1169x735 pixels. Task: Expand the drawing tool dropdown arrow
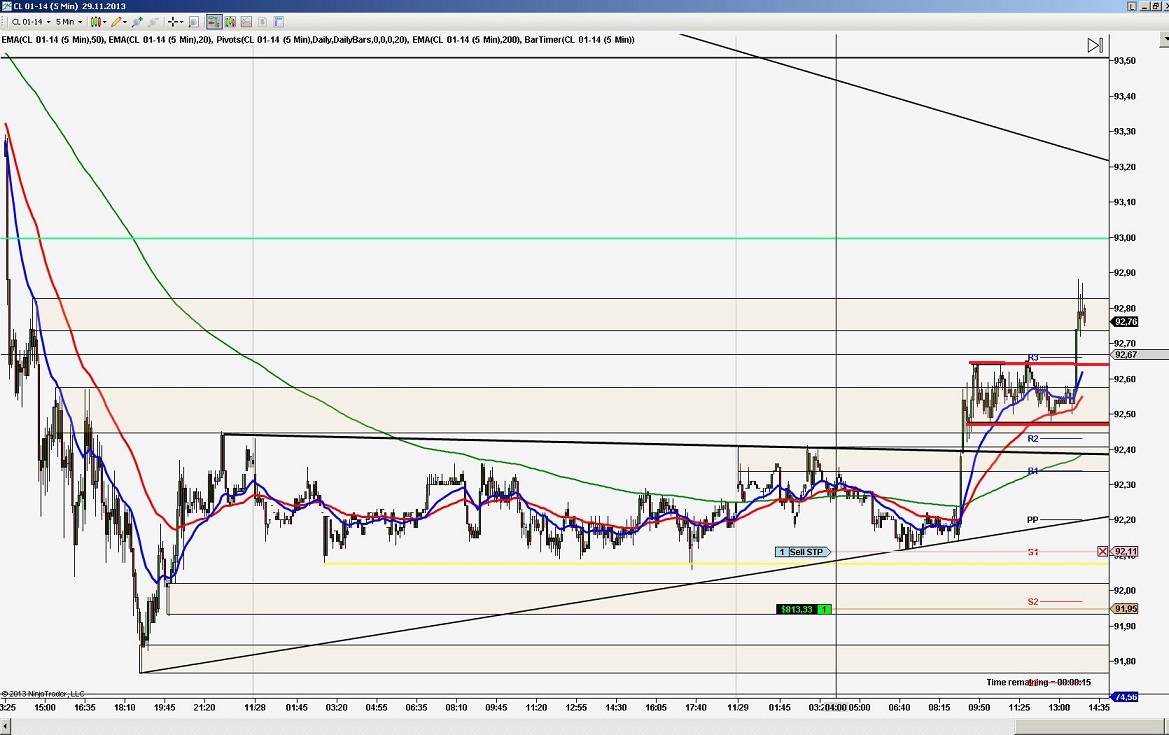coord(125,21)
